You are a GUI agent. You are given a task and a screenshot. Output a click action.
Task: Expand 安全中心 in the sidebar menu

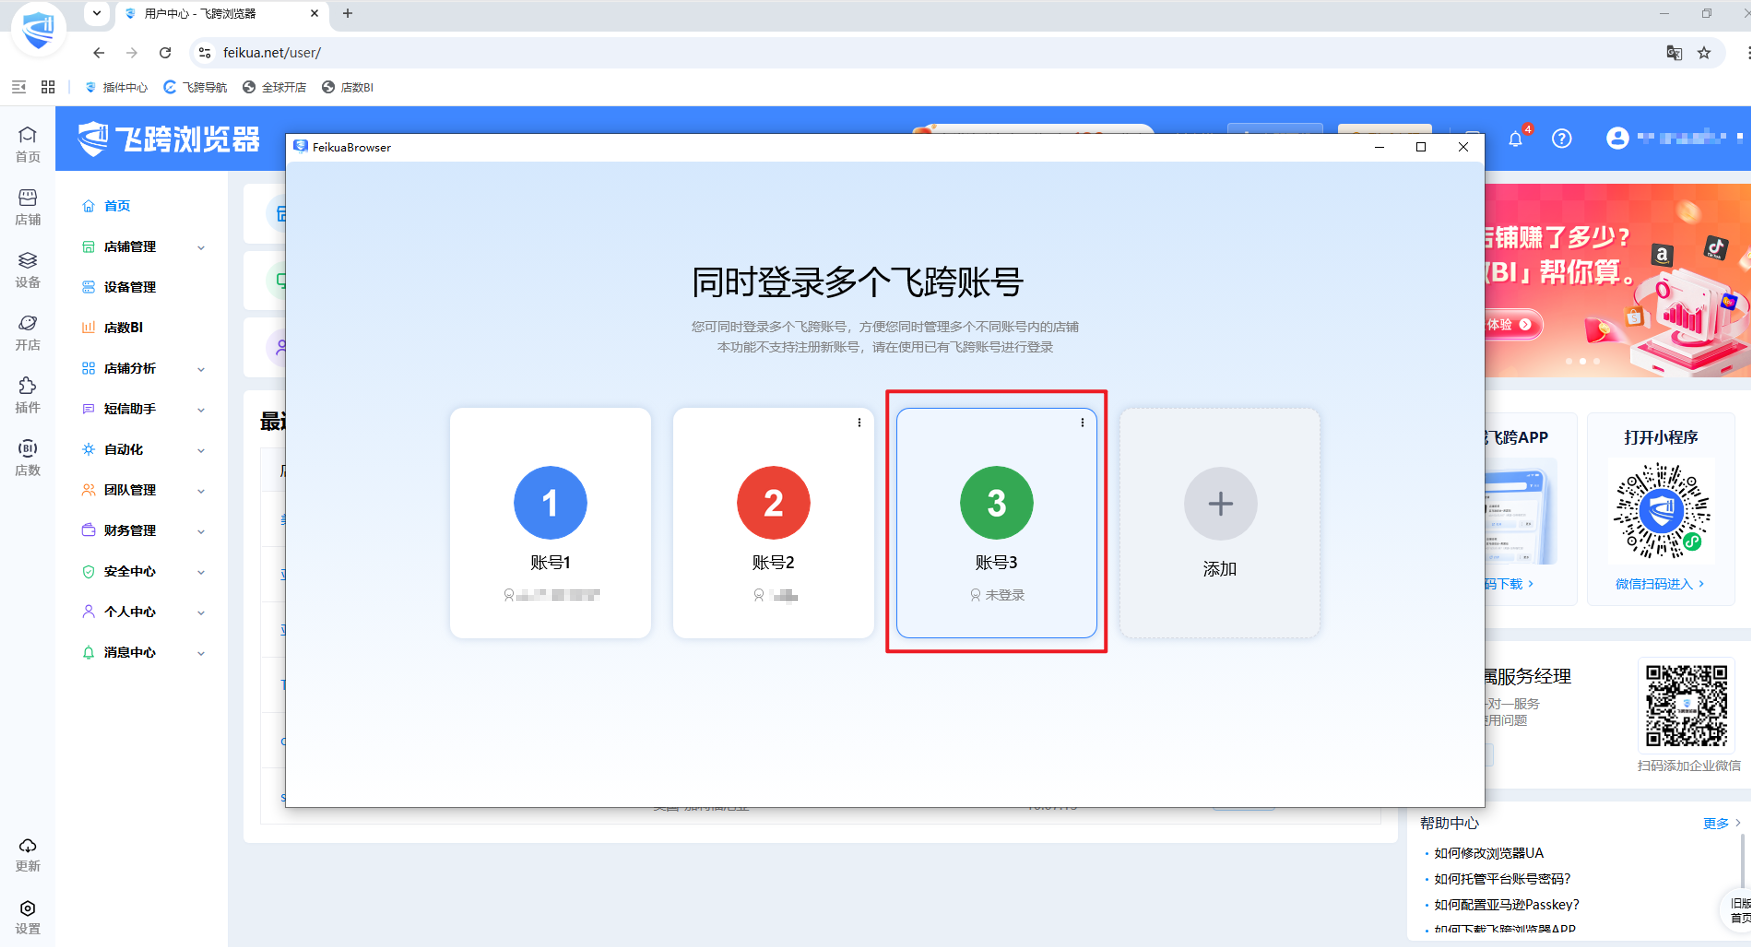pyautogui.click(x=142, y=572)
